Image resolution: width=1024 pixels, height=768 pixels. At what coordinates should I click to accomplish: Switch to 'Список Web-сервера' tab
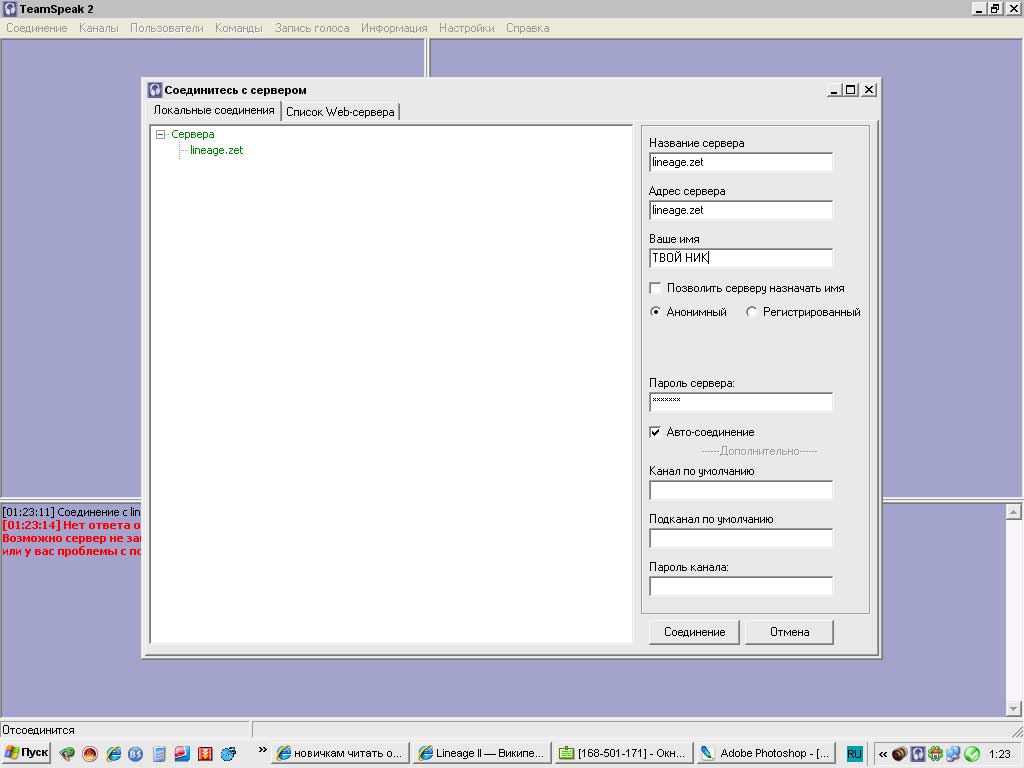point(340,112)
